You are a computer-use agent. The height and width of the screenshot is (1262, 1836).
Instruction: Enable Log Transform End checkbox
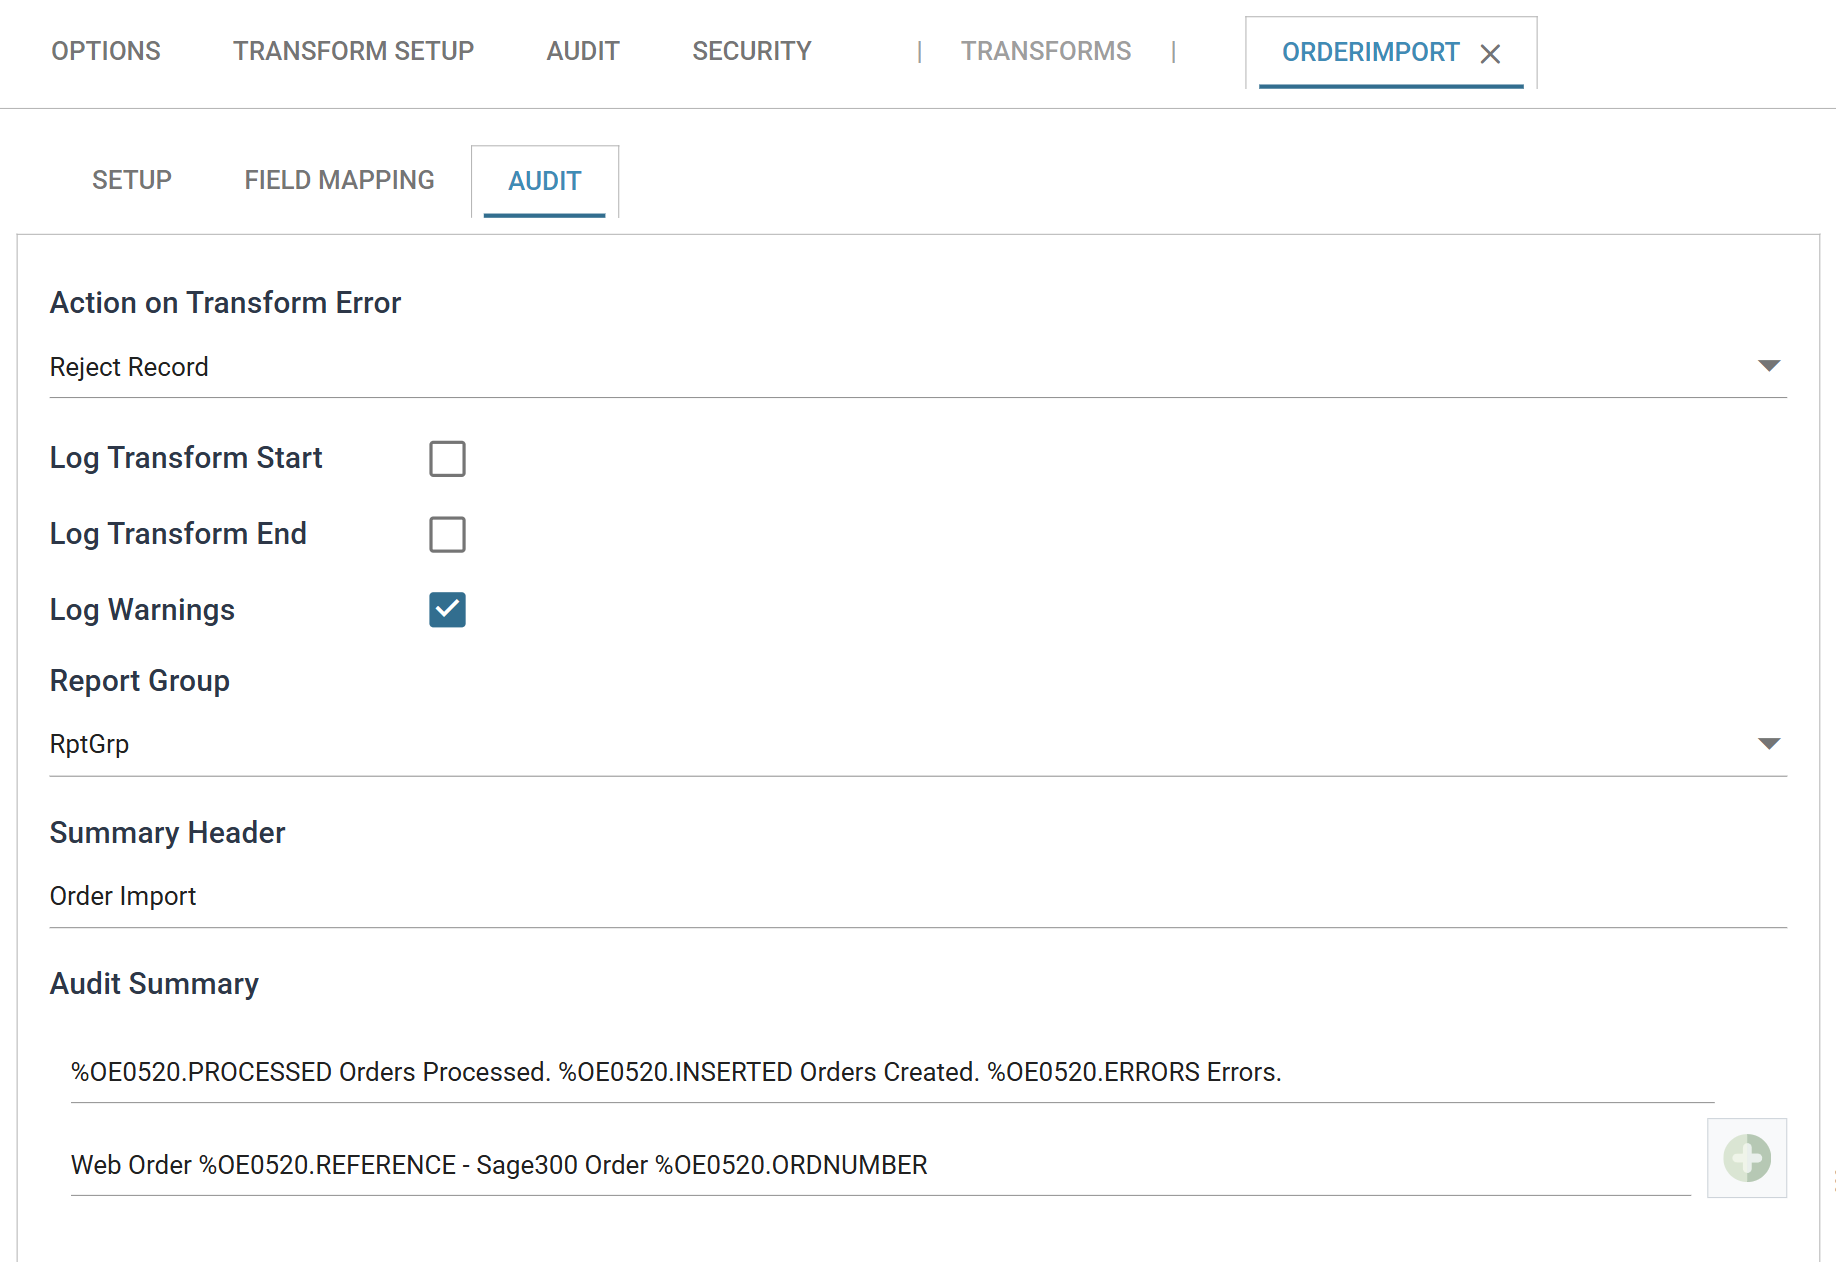tap(447, 534)
